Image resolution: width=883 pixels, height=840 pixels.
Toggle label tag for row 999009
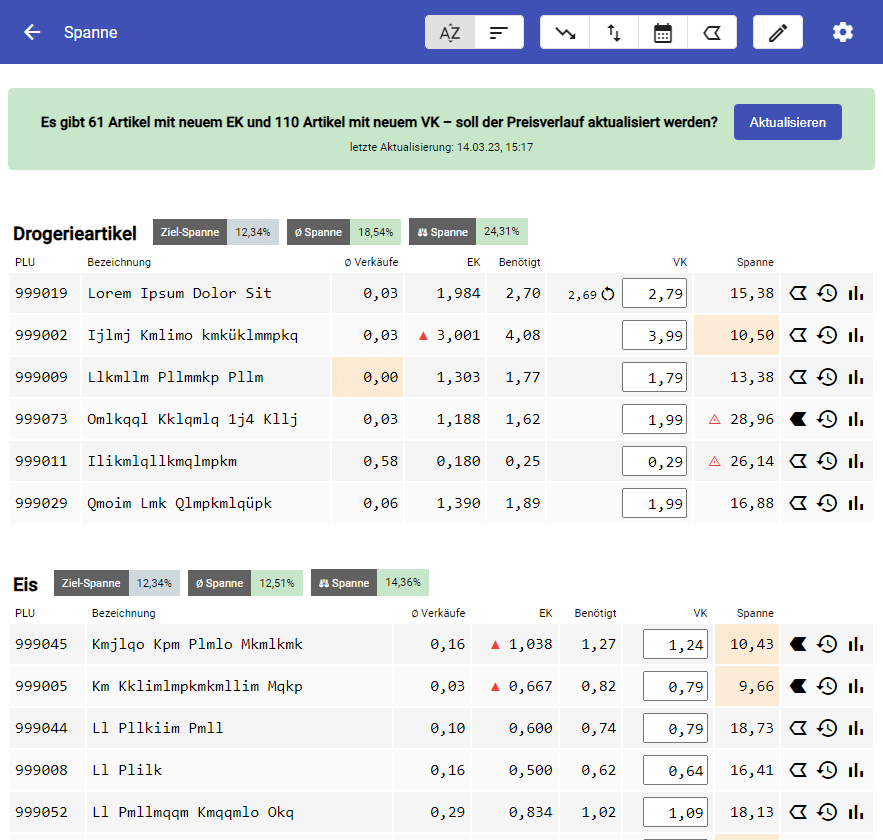tap(798, 377)
